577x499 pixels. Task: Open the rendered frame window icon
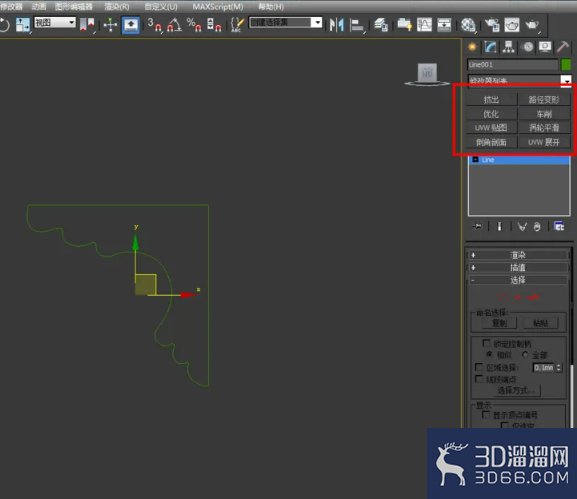click(x=512, y=25)
